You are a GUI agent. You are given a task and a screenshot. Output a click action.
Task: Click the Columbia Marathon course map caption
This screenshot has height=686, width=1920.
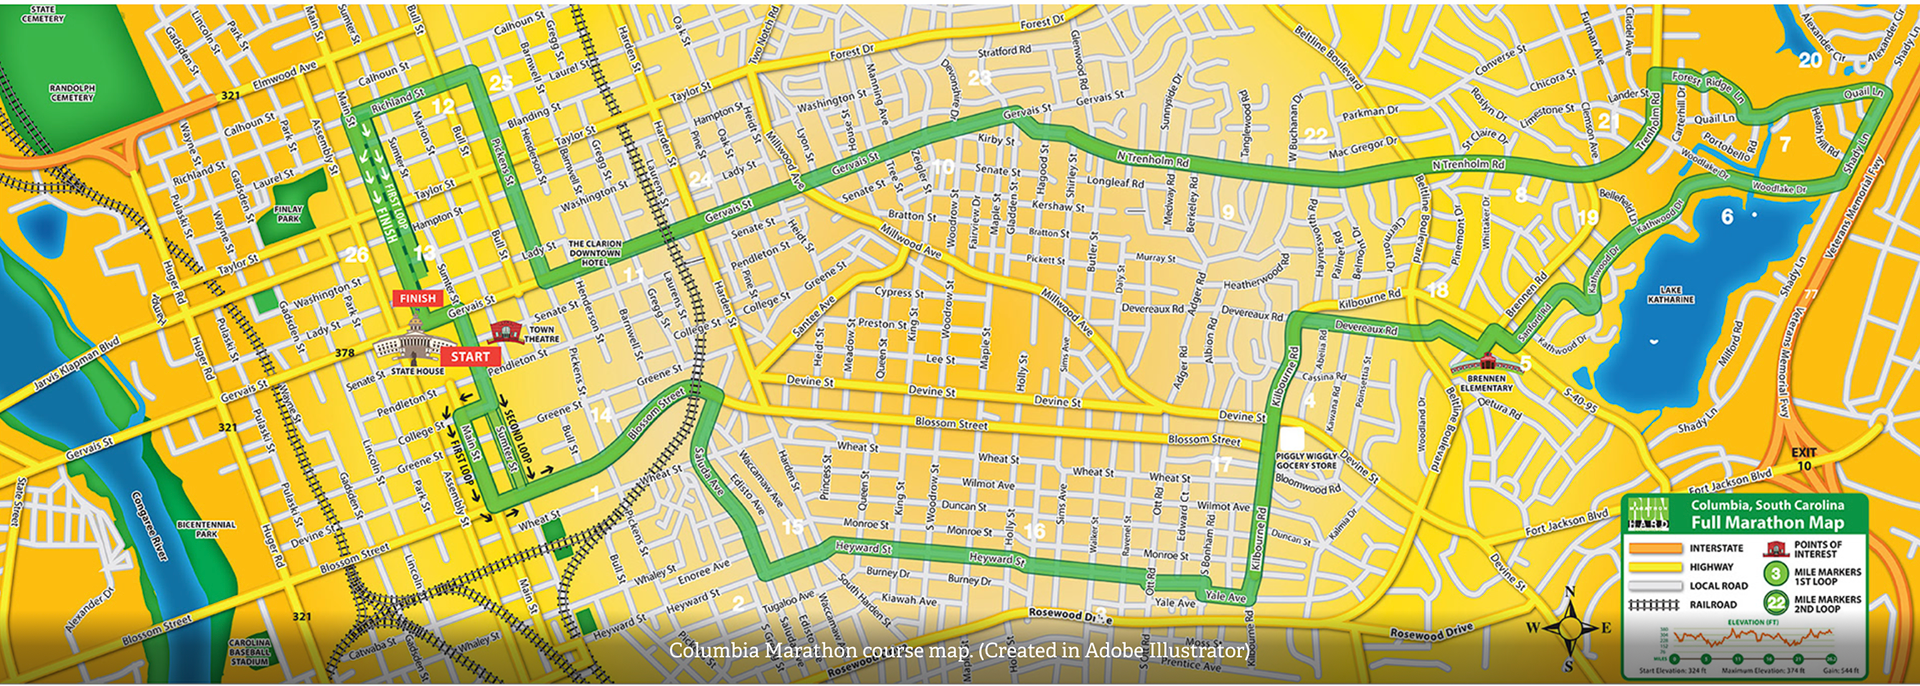(959, 650)
